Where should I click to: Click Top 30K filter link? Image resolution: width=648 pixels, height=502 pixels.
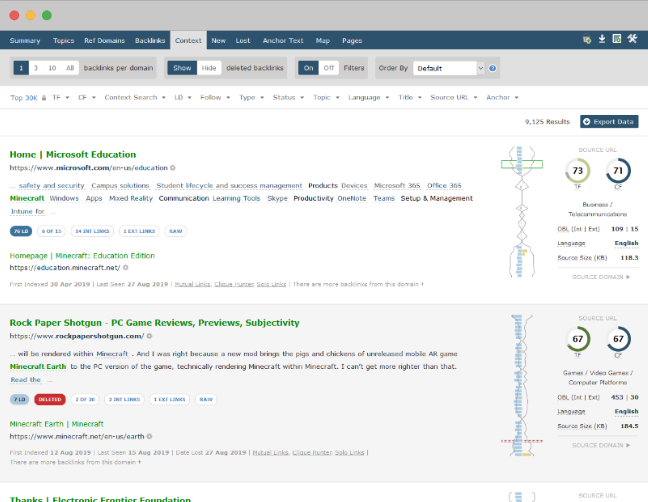pos(24,98)
